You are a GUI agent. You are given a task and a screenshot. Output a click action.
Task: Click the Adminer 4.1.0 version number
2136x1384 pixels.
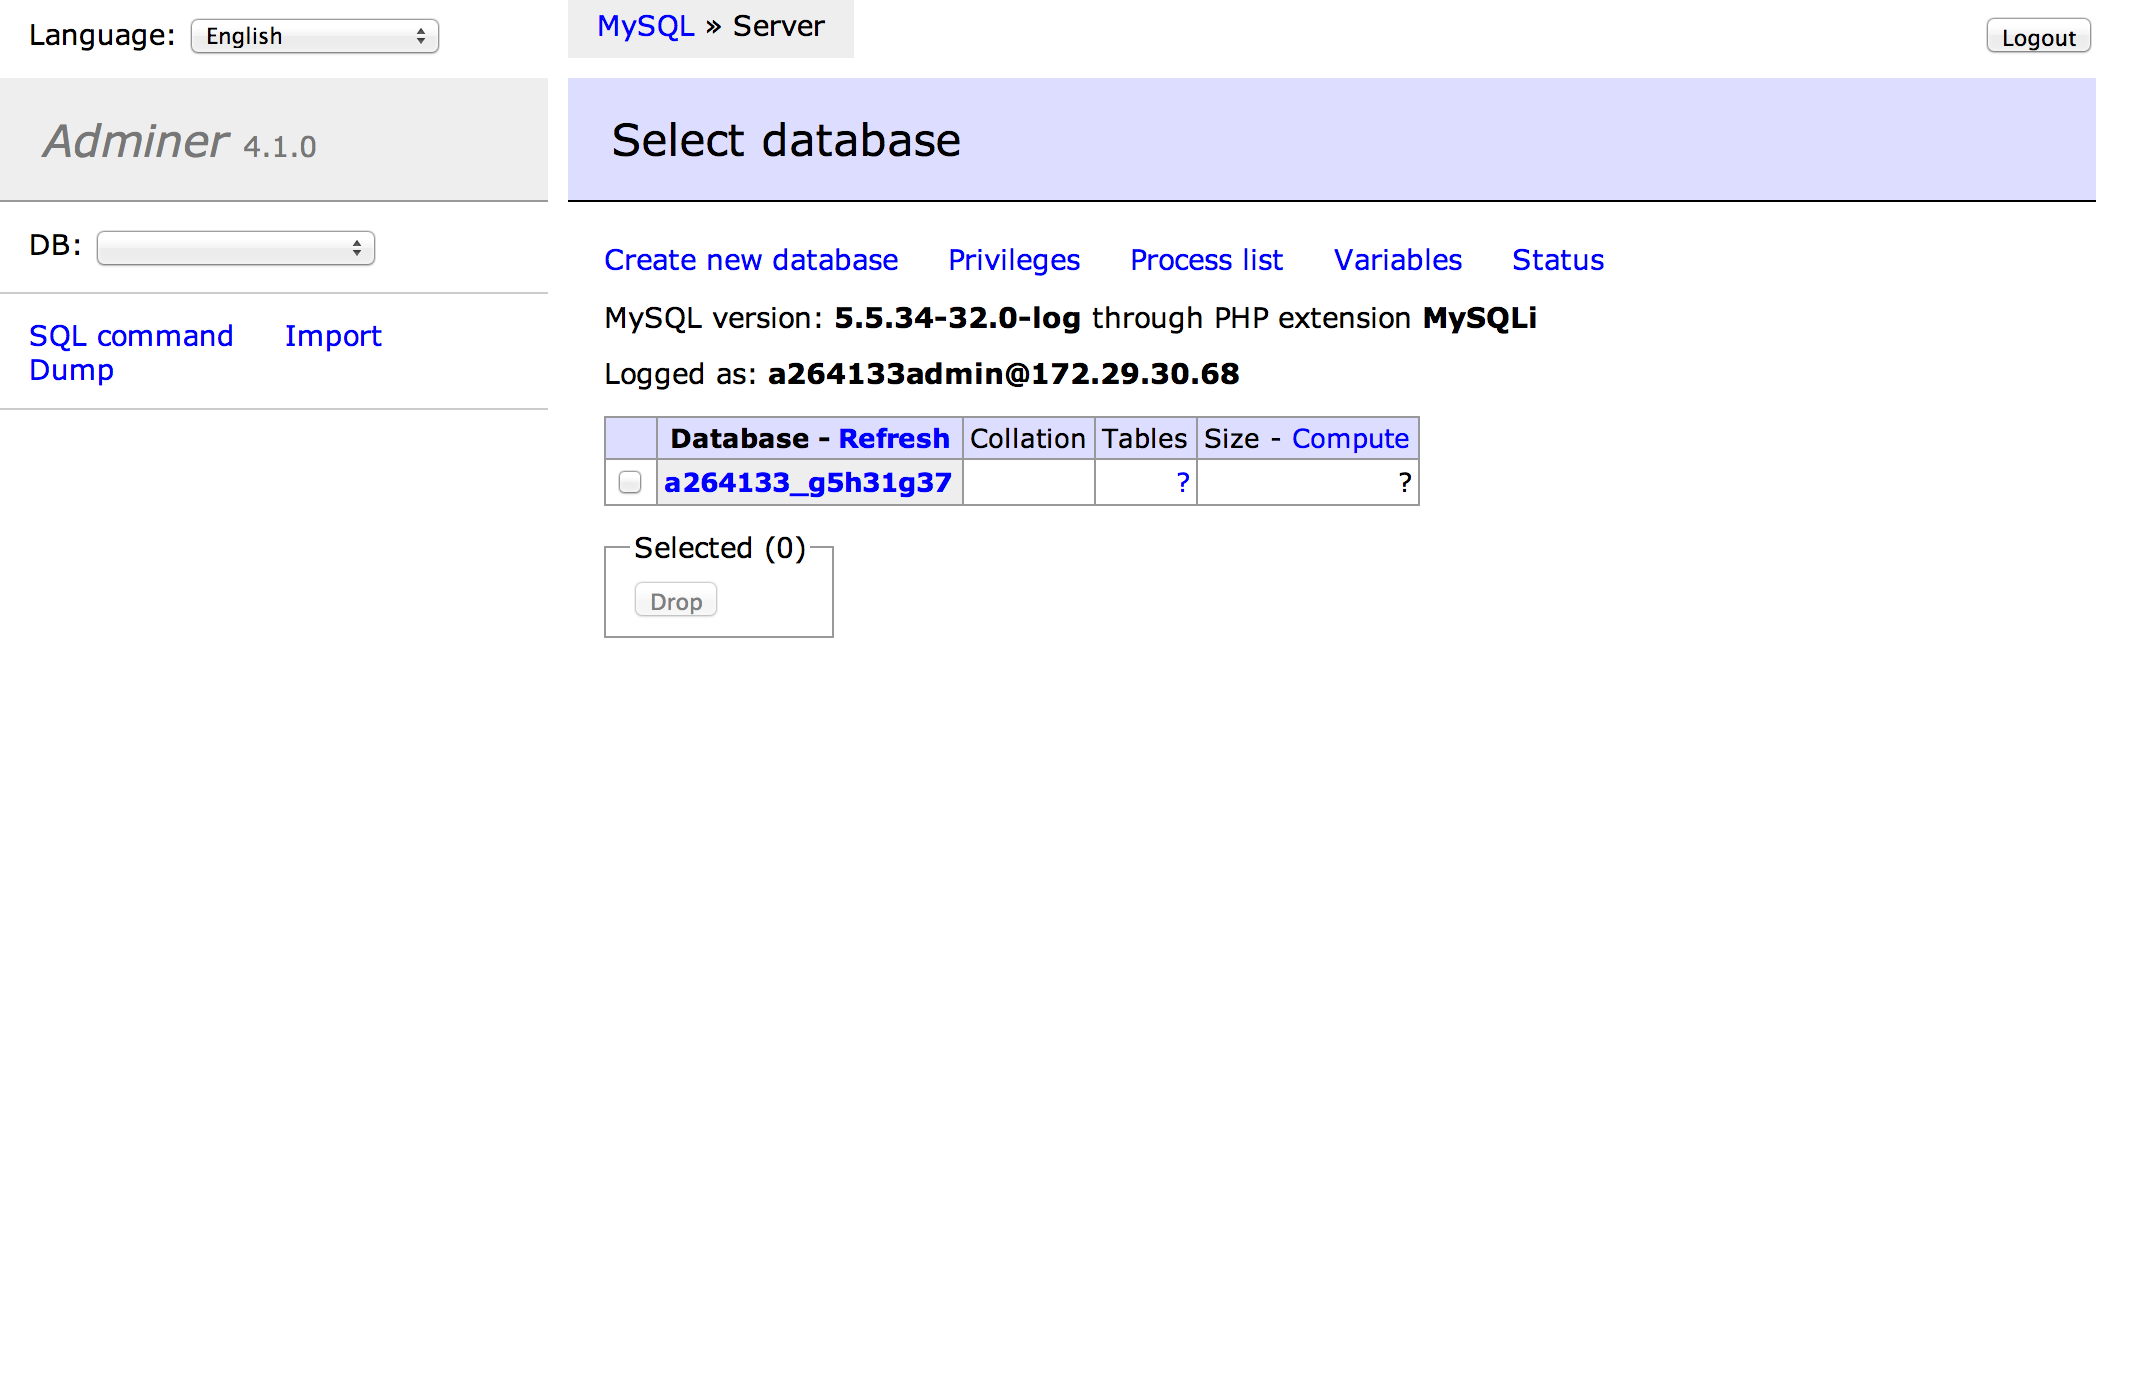[x=280, y=147]
